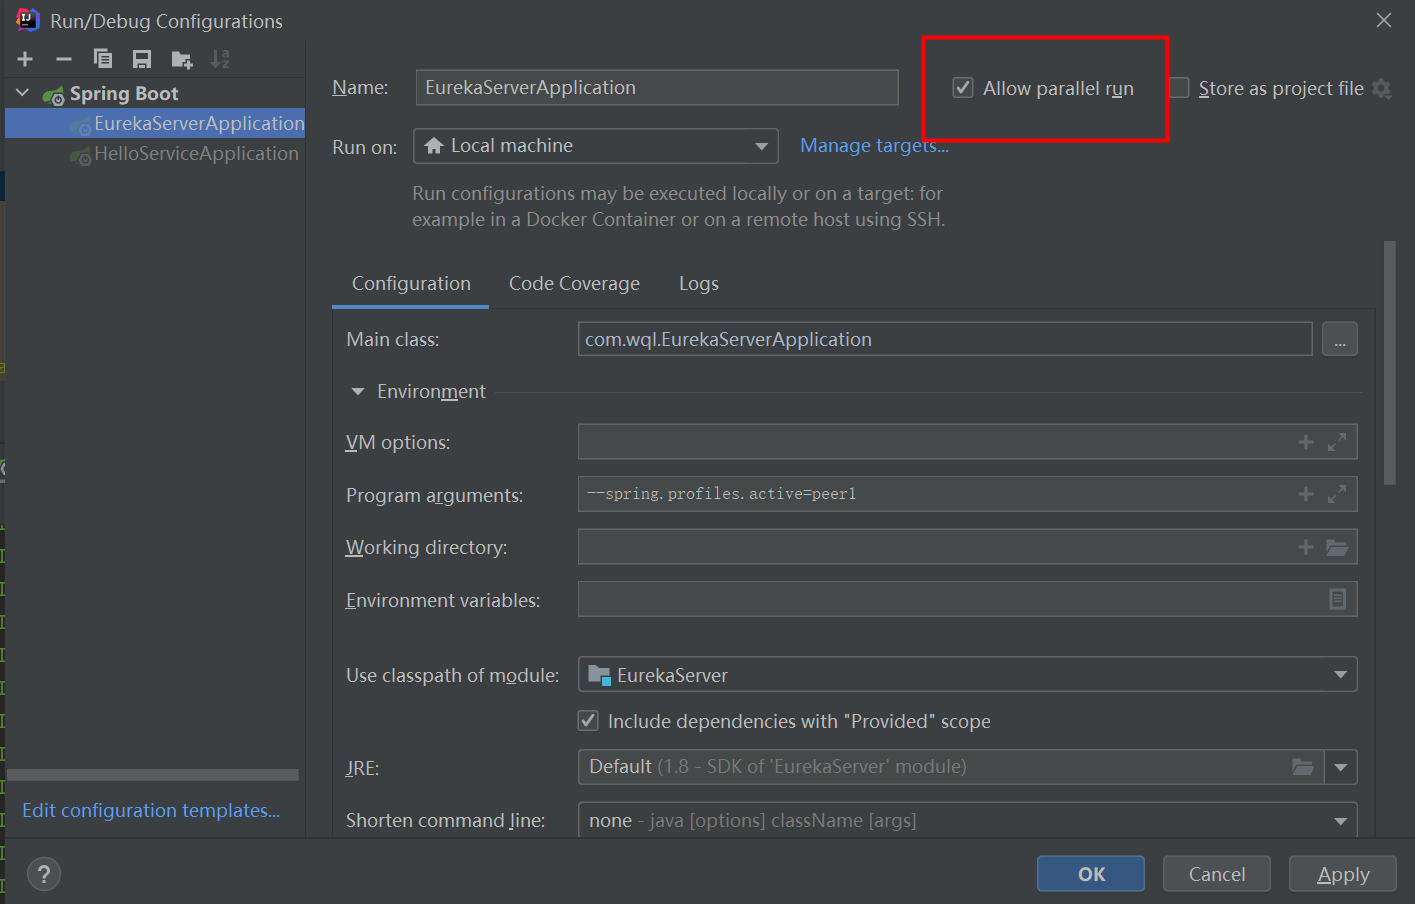The image size is (1415, 904).
Task: Insert macro into Program arguments field
Action: (1306, 494)
